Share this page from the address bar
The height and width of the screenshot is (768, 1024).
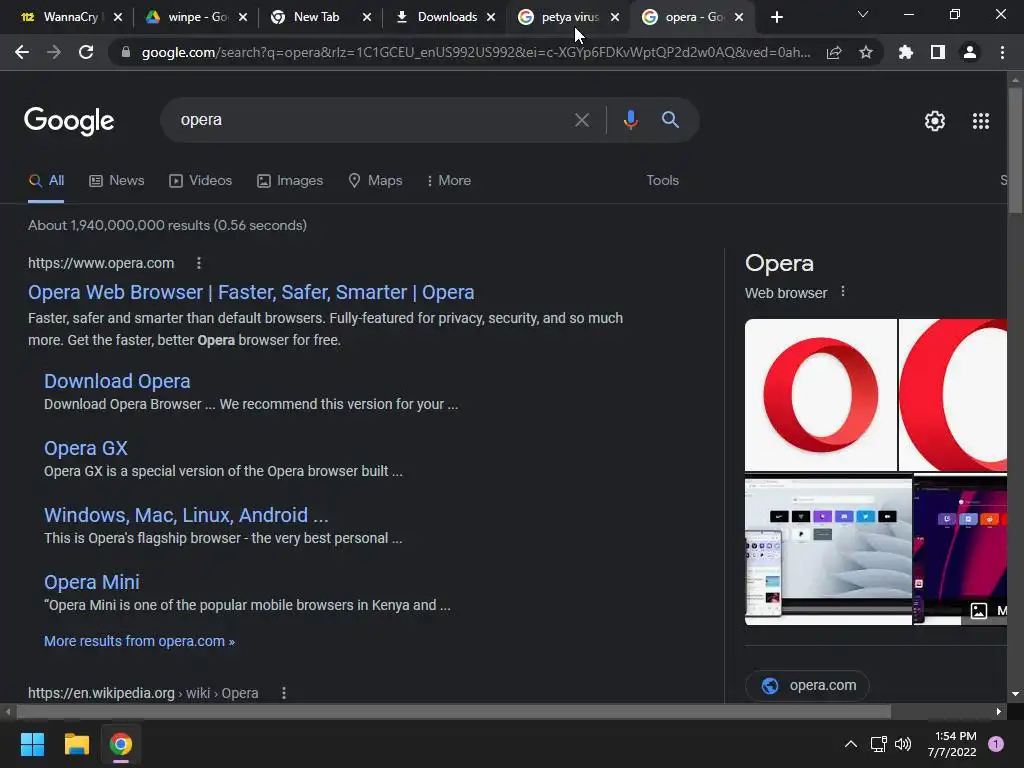coord(834,52)
